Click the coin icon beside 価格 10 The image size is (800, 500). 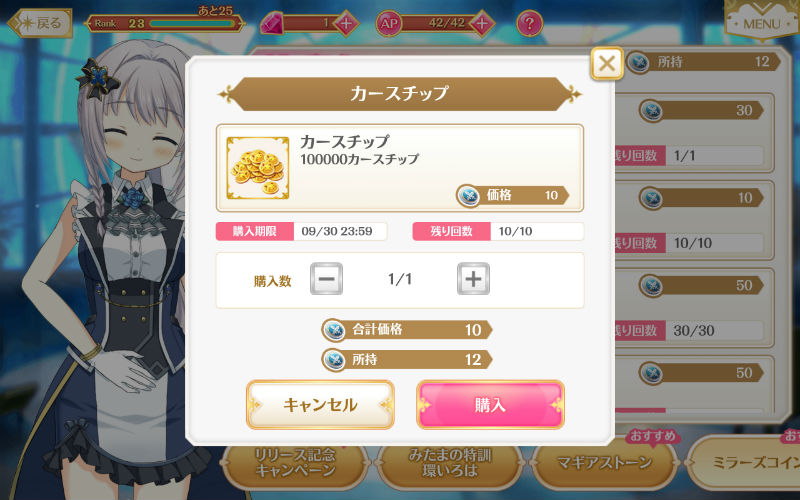pyautogui.click(x=468, y=195)
